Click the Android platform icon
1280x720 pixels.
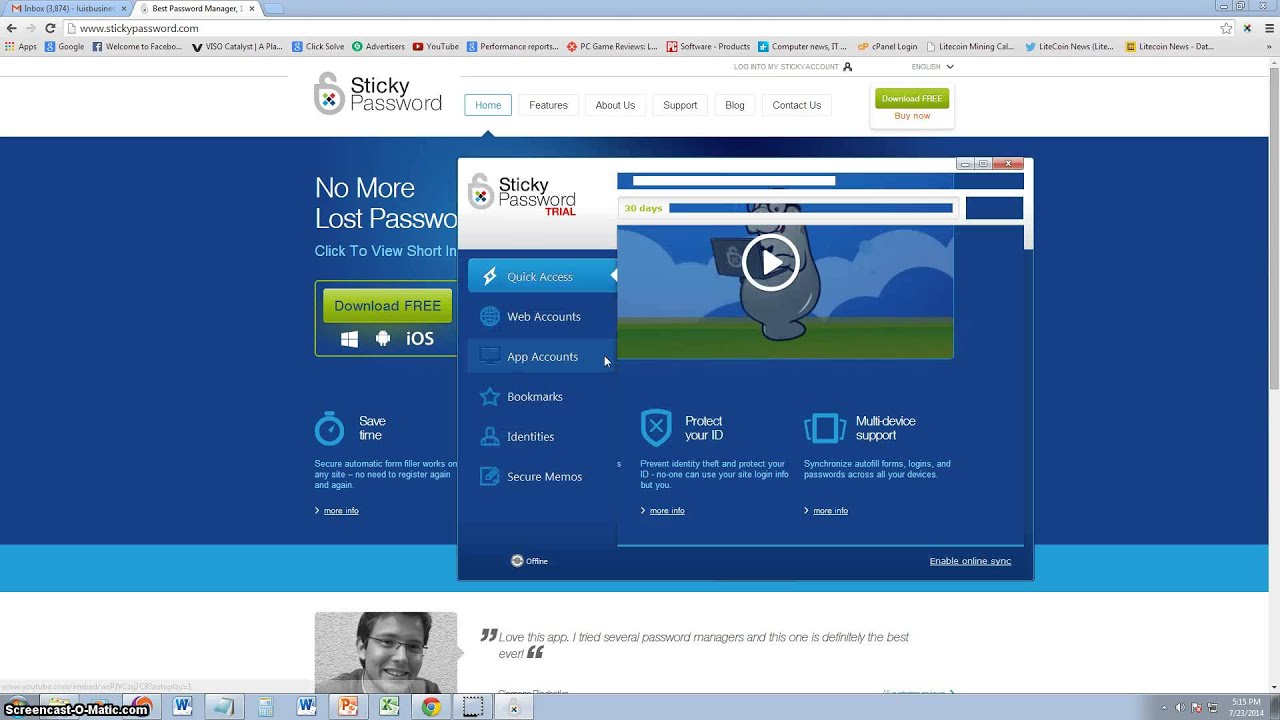382,339
